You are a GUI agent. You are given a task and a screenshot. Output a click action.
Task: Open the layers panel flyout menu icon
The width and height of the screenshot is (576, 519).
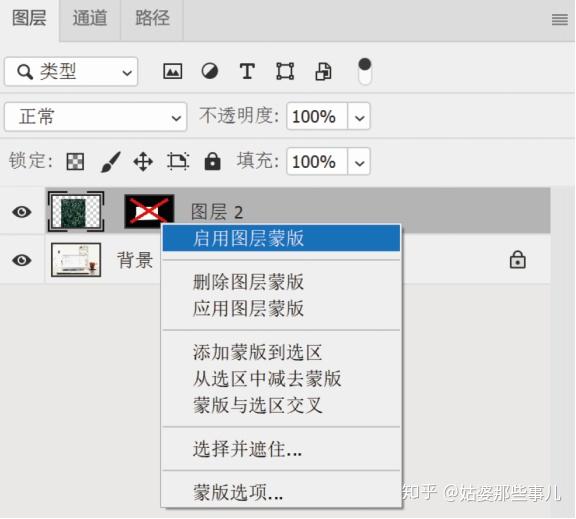(559, 19)
